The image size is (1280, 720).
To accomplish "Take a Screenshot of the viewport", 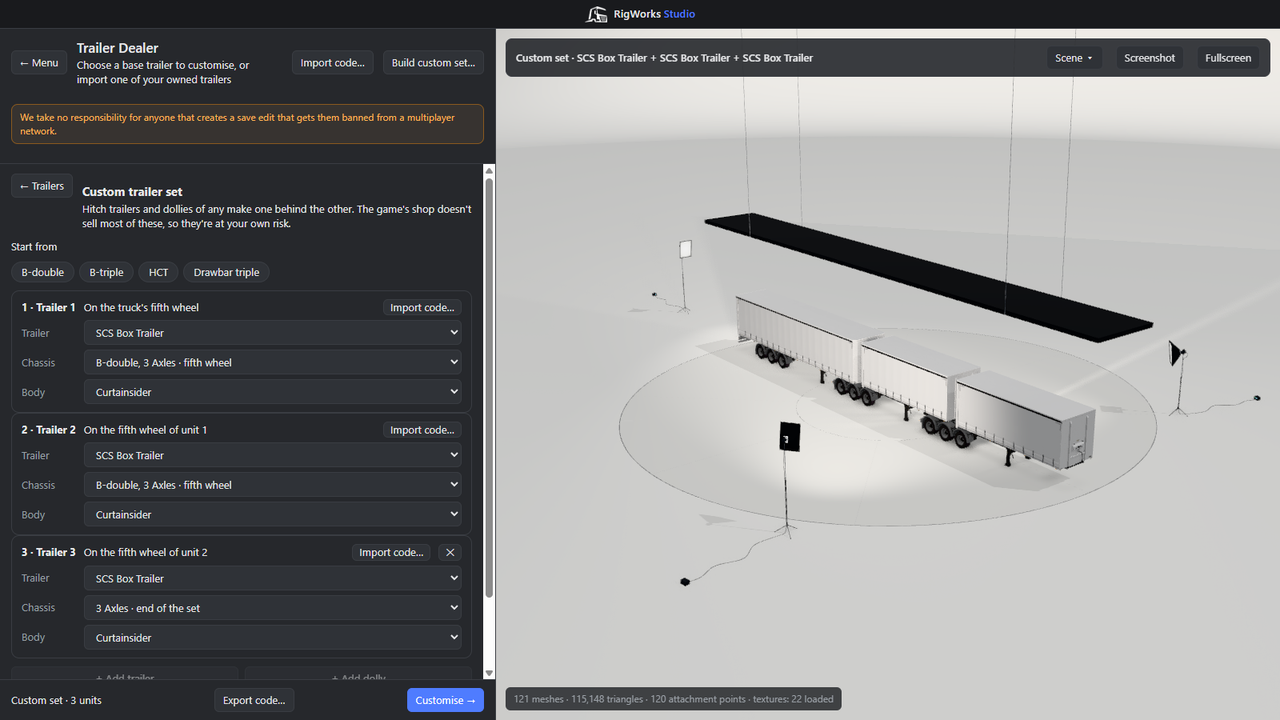I will point(1149,58).
